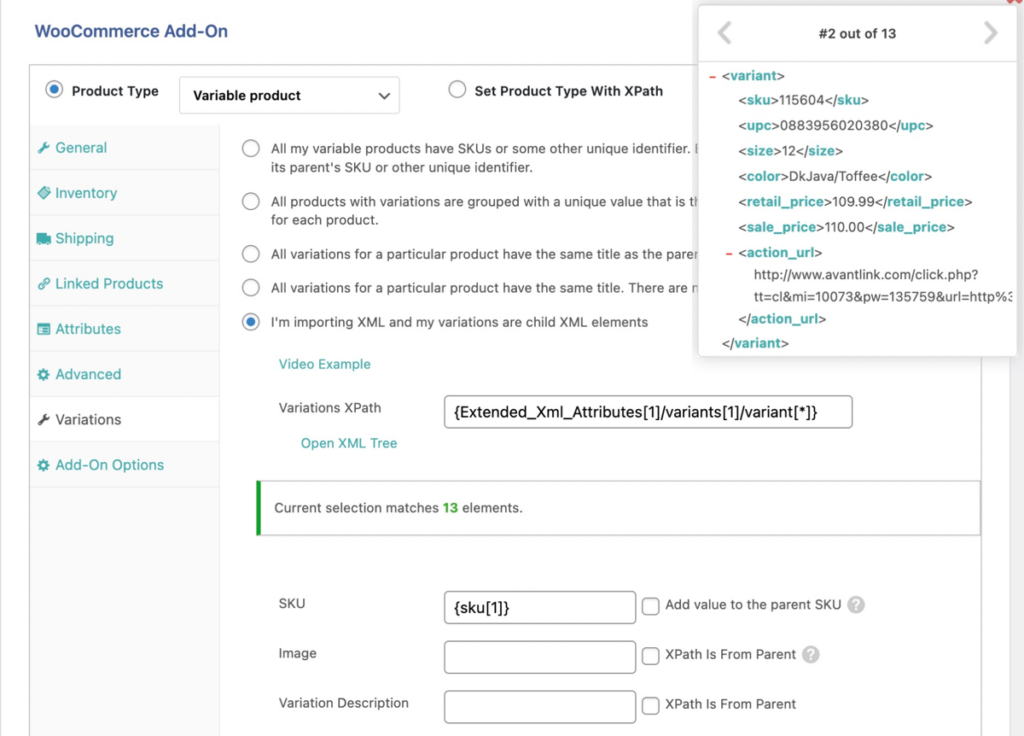This screenshot has width=1024, height=736.
Task: Click the color element in XML preview
Action: [835, 176]
